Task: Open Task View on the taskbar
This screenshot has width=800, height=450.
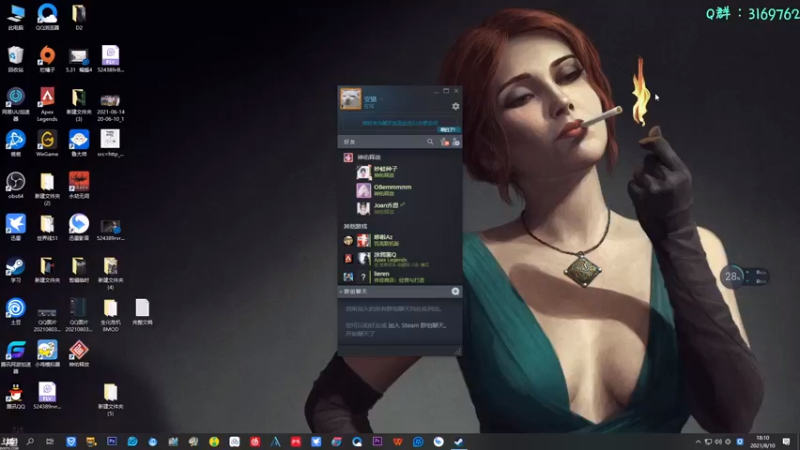Action: pyautogui.click(x=49, y=441)
